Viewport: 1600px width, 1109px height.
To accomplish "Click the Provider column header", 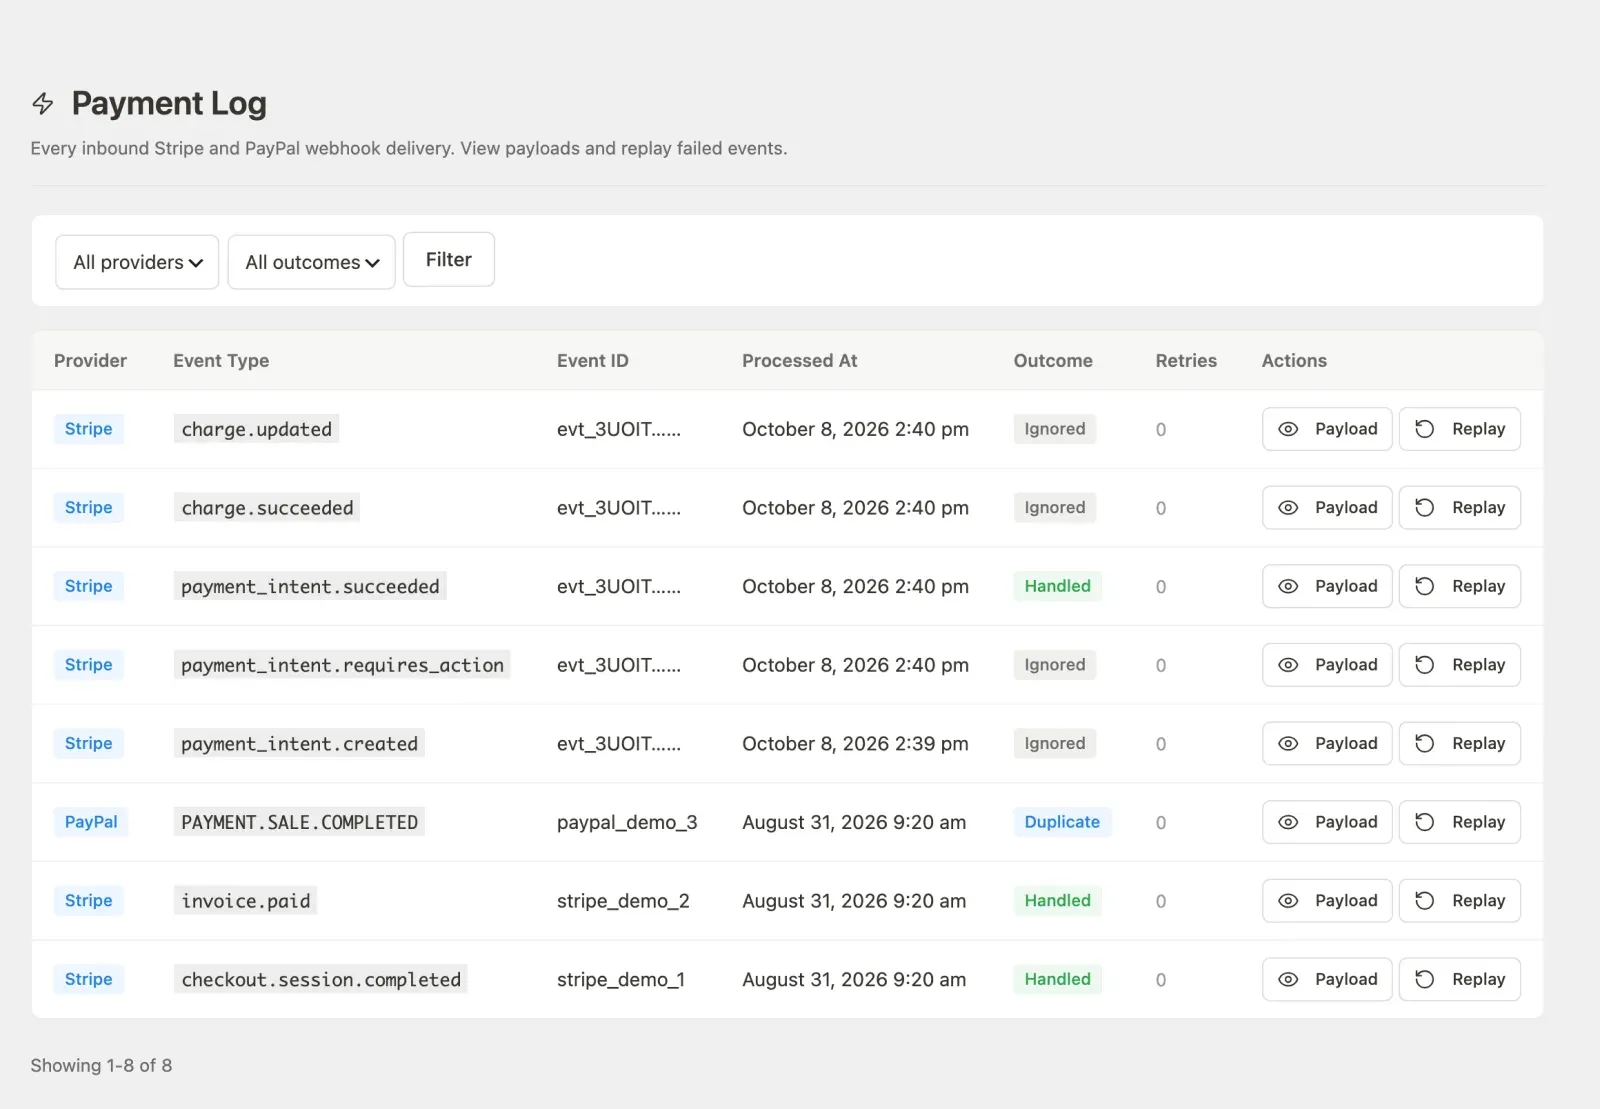I will pyautogui.click(x=90, y=361).
